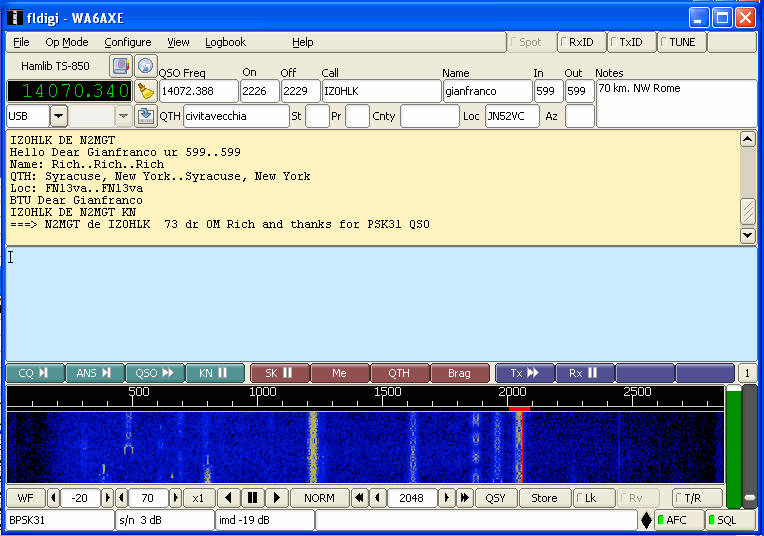Increase the waterfall upper level of -20
Image resolution: width=764 pixels, height=536 pixels.
pyautogui.click(x=108, y=498)
